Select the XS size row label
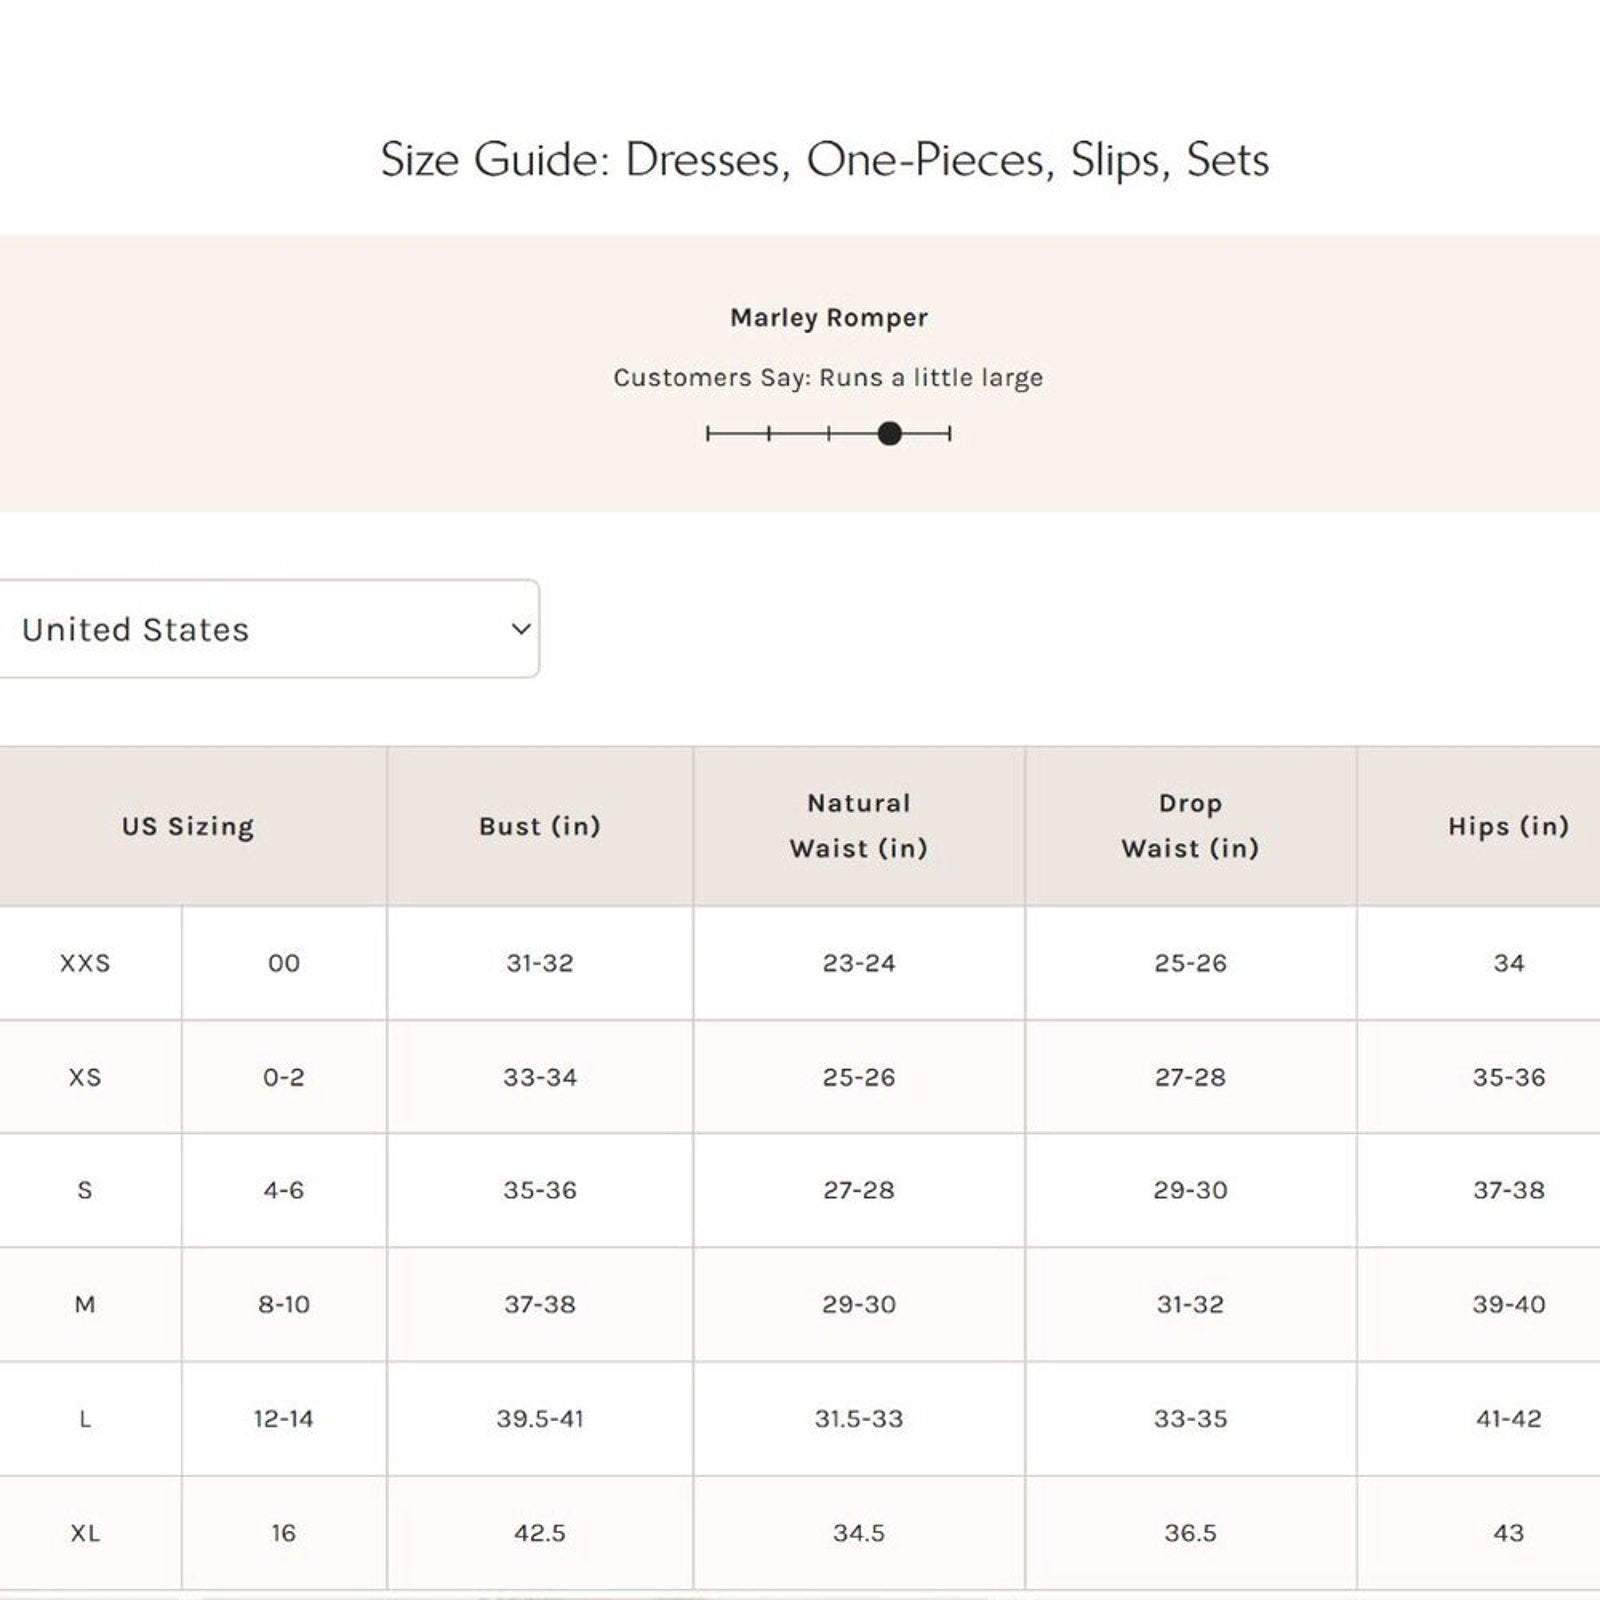1600x1600 pixels. [85, 1077]
